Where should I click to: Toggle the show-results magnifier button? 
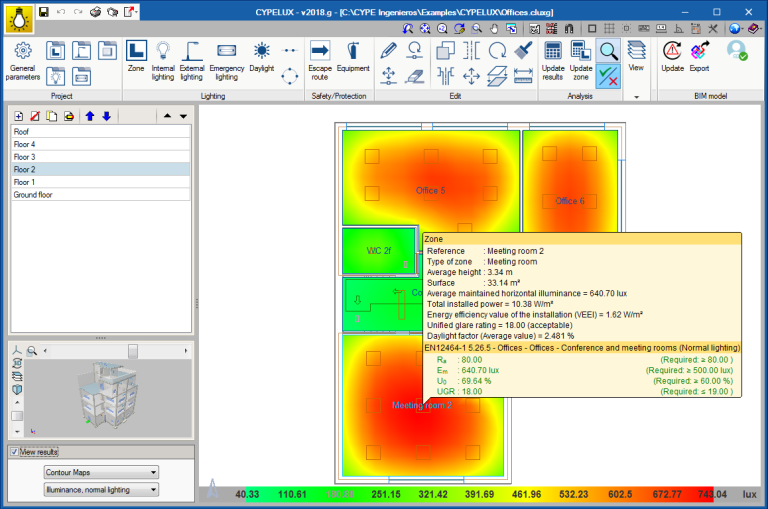click(x=607, y=51)
